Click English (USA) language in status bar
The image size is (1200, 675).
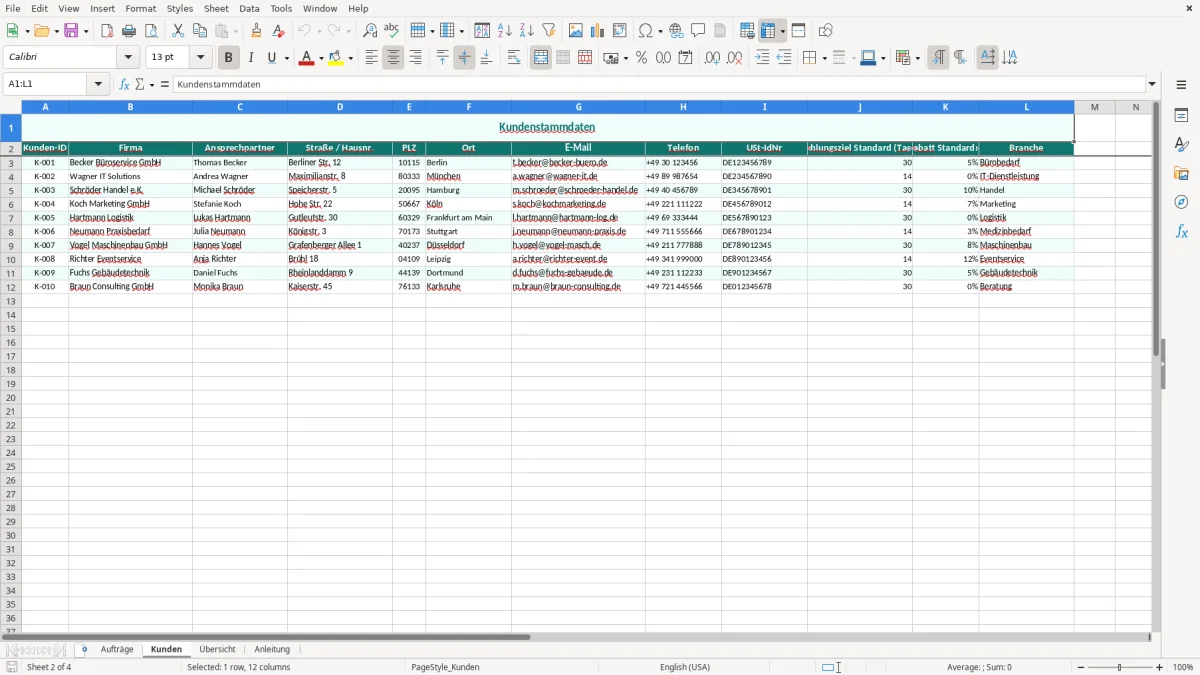coord(685,667)
